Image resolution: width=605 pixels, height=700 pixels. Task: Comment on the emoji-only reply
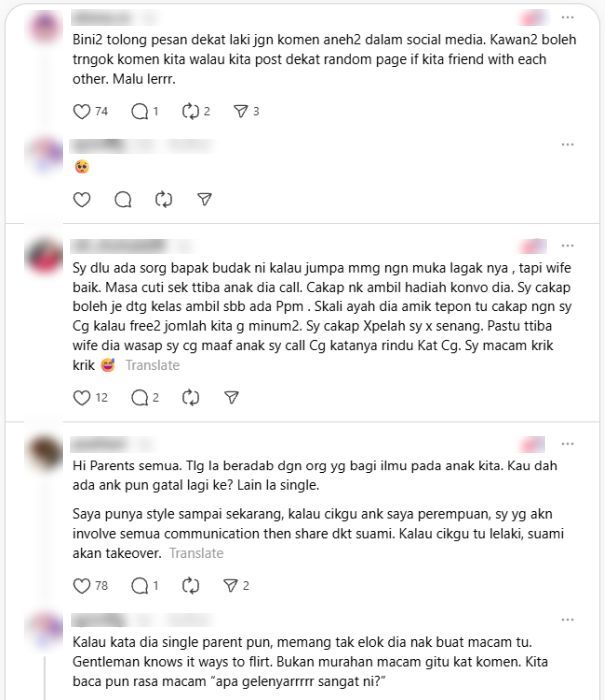[123, 199]
